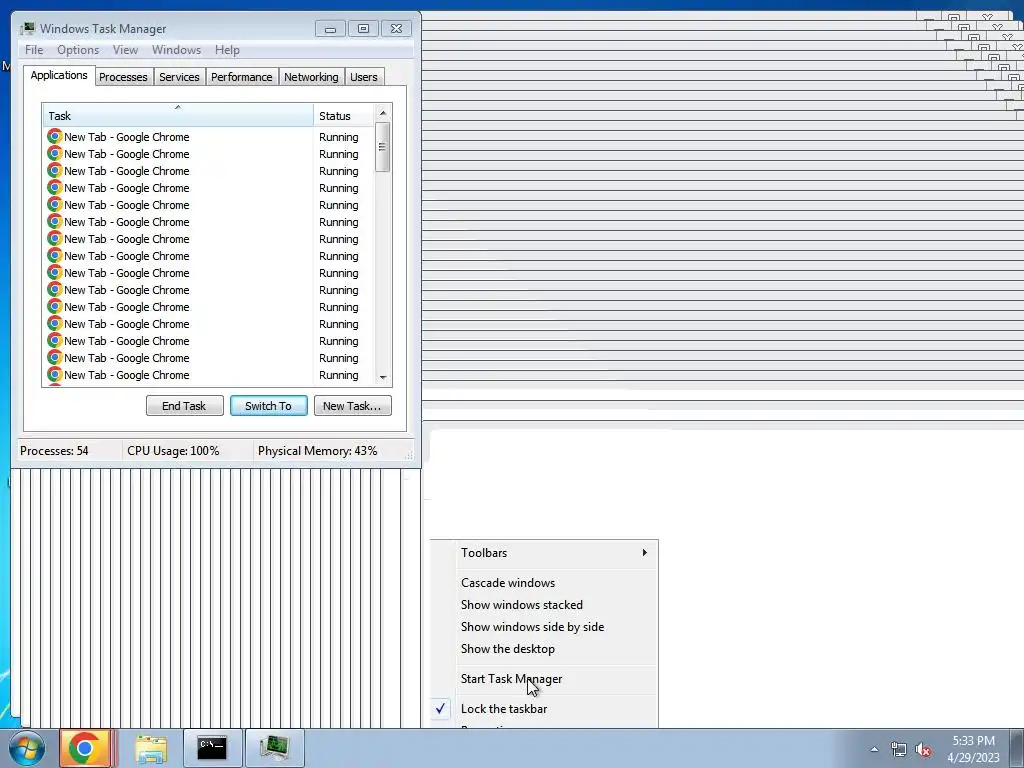
Task: Sort by the Task column header
Action: [178, 116]
